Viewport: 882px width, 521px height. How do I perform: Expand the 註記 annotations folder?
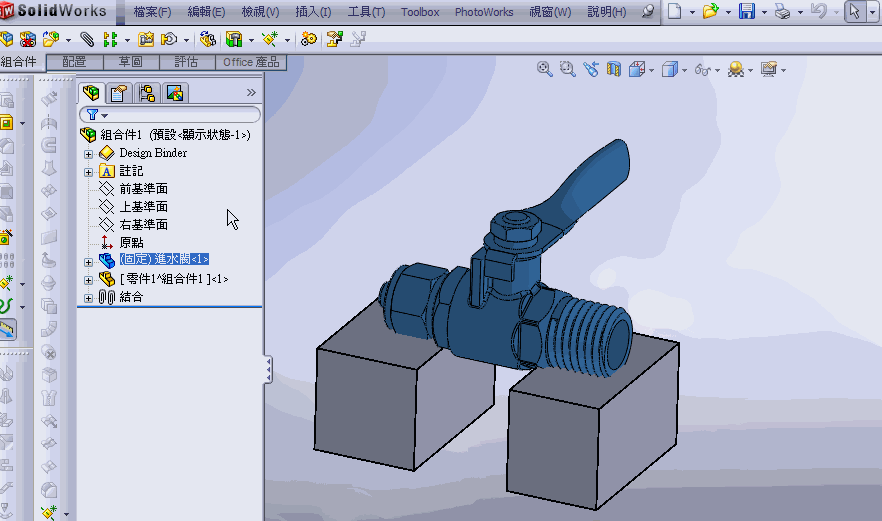point(88,172)
